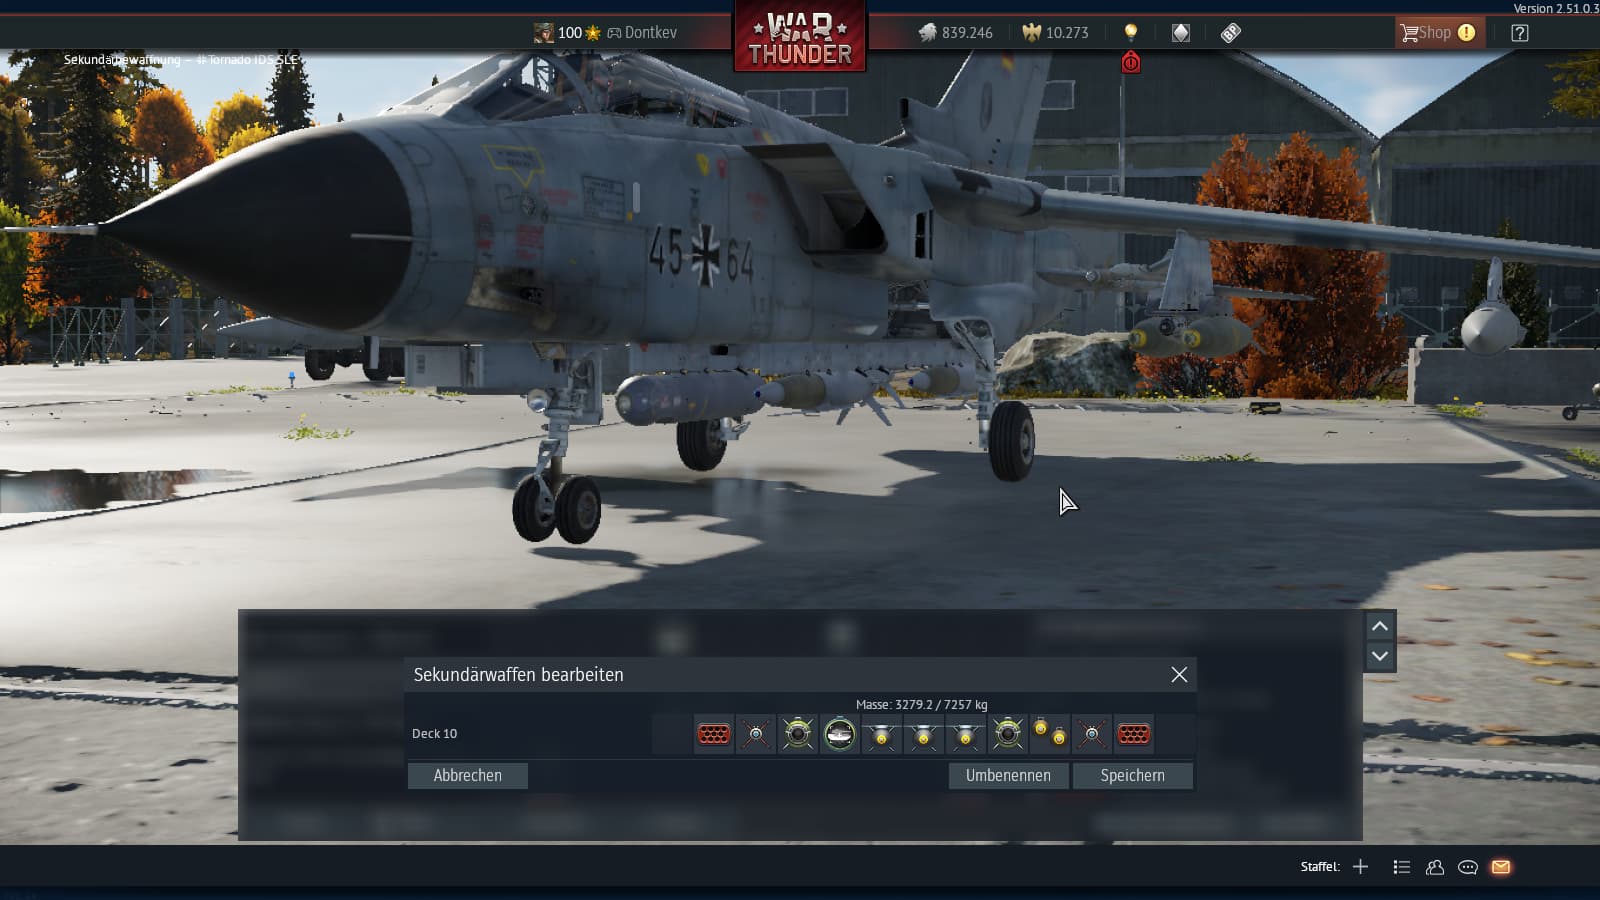Open the orange mail inbox icon
The height and width of the screenshot is (900, 1600).
(1500, 867)
